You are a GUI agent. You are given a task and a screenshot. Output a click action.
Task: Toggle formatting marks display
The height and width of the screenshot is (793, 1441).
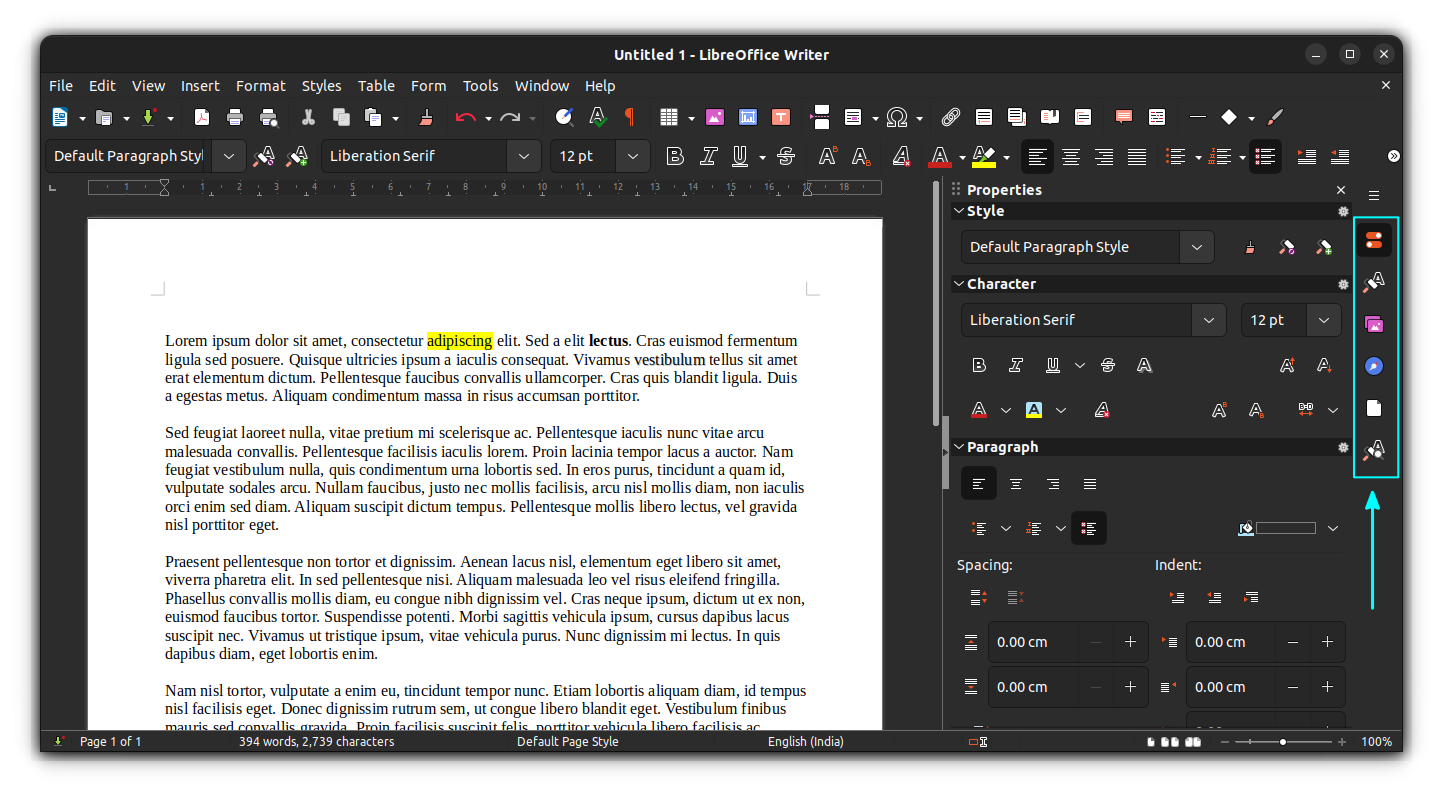click(x=629, y=117)
